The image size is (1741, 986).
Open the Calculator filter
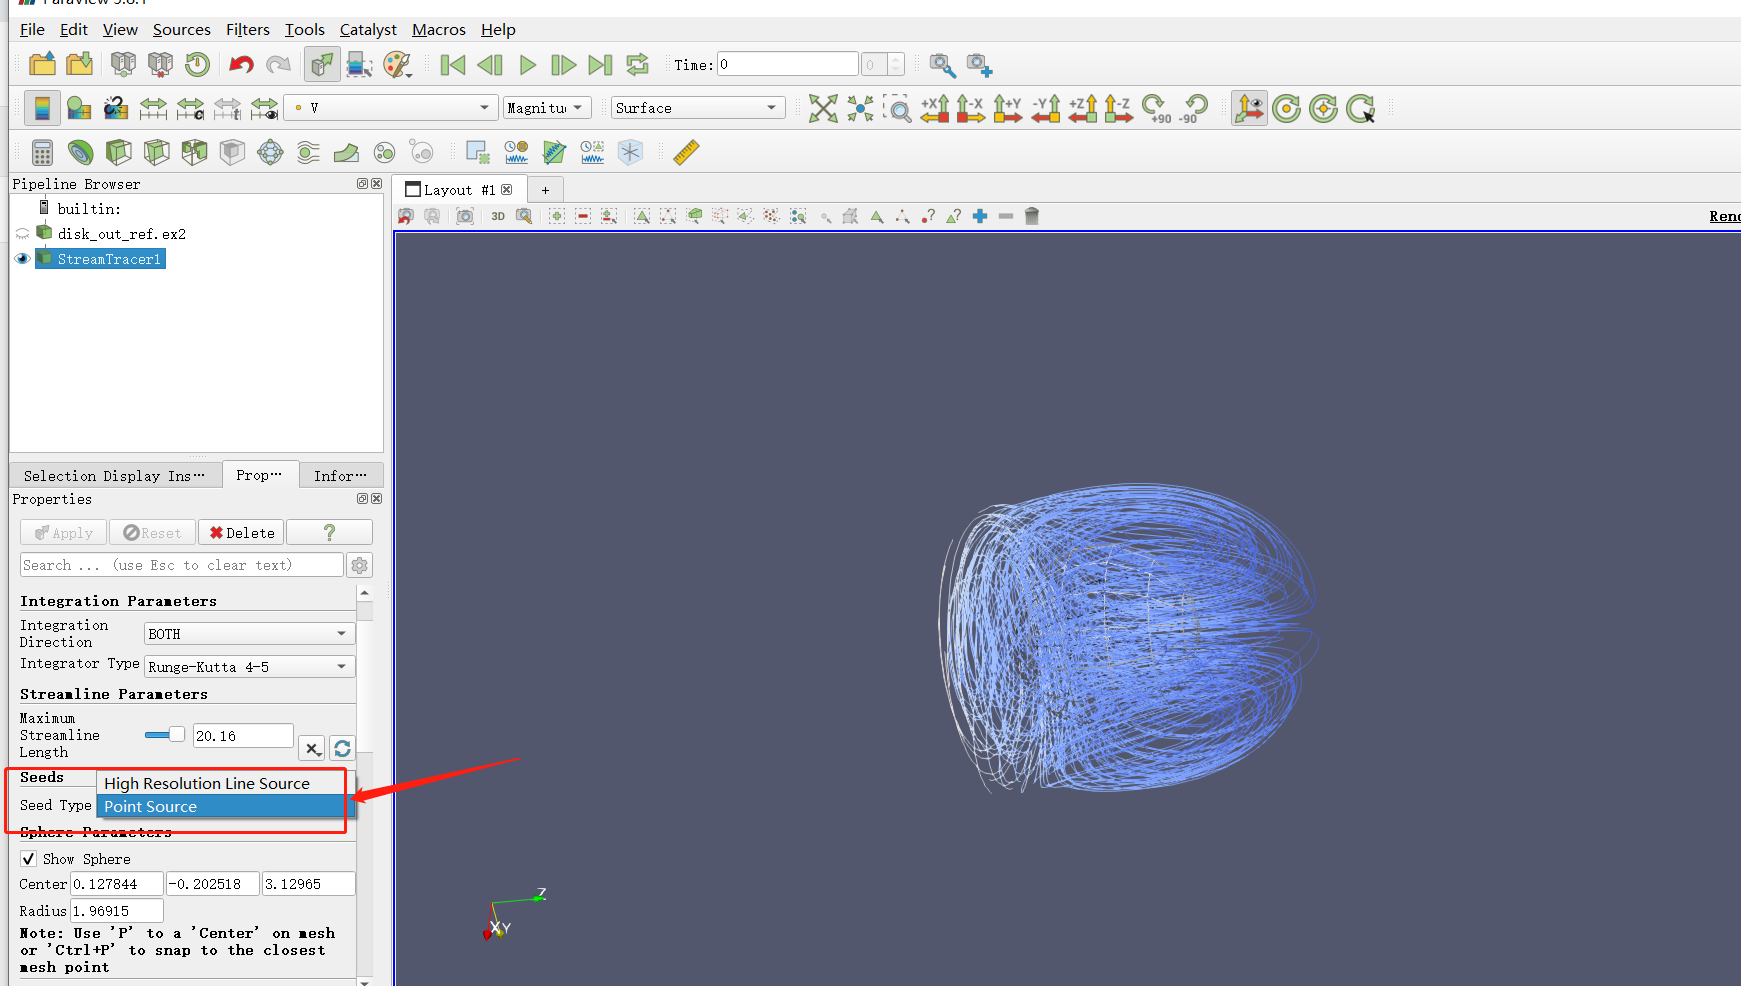pyautogui.click(x=42, y=152)
